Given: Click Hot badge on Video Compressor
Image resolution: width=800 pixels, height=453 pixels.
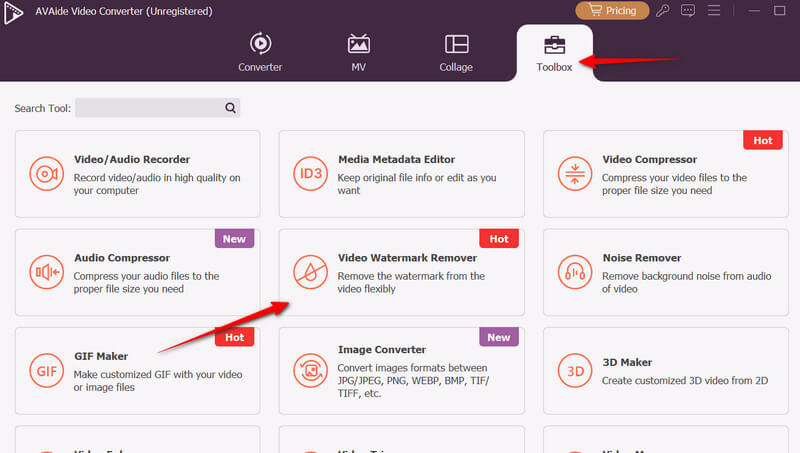Looking at the screenshot, I should coord(763,140).
